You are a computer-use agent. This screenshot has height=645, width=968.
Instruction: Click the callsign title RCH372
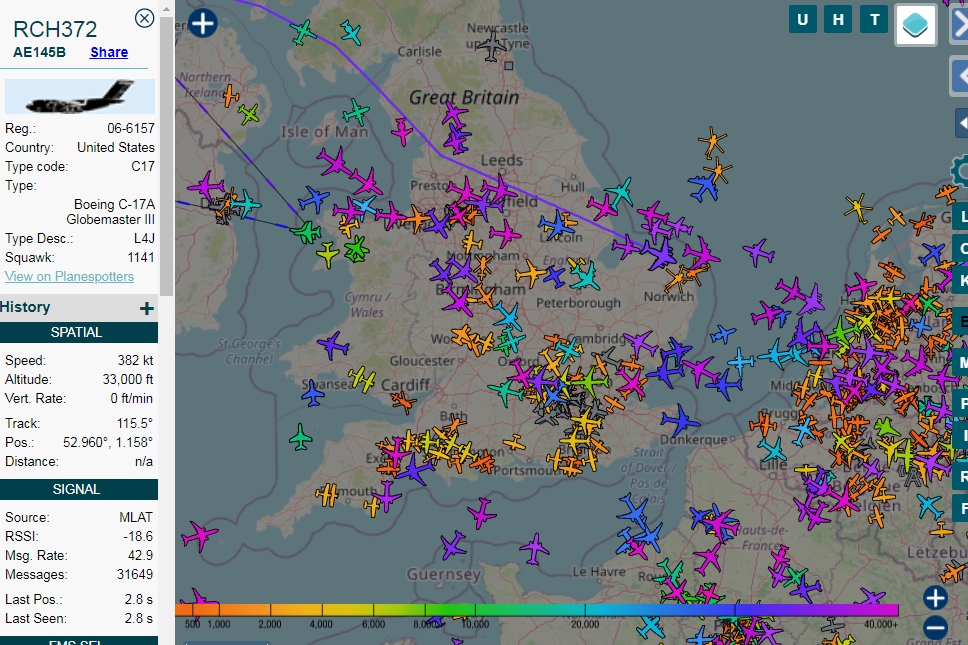[x=55, y=29]
